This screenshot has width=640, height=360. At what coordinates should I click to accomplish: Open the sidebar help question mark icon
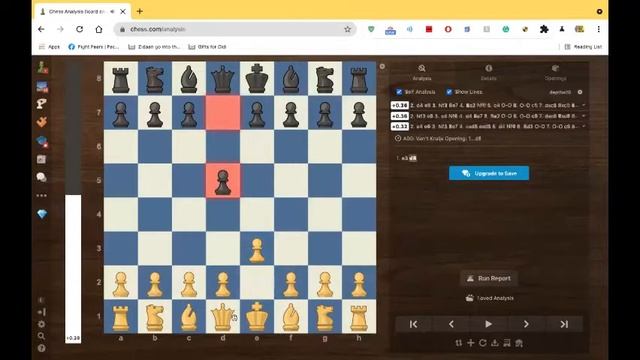click(x=42, y=348)
